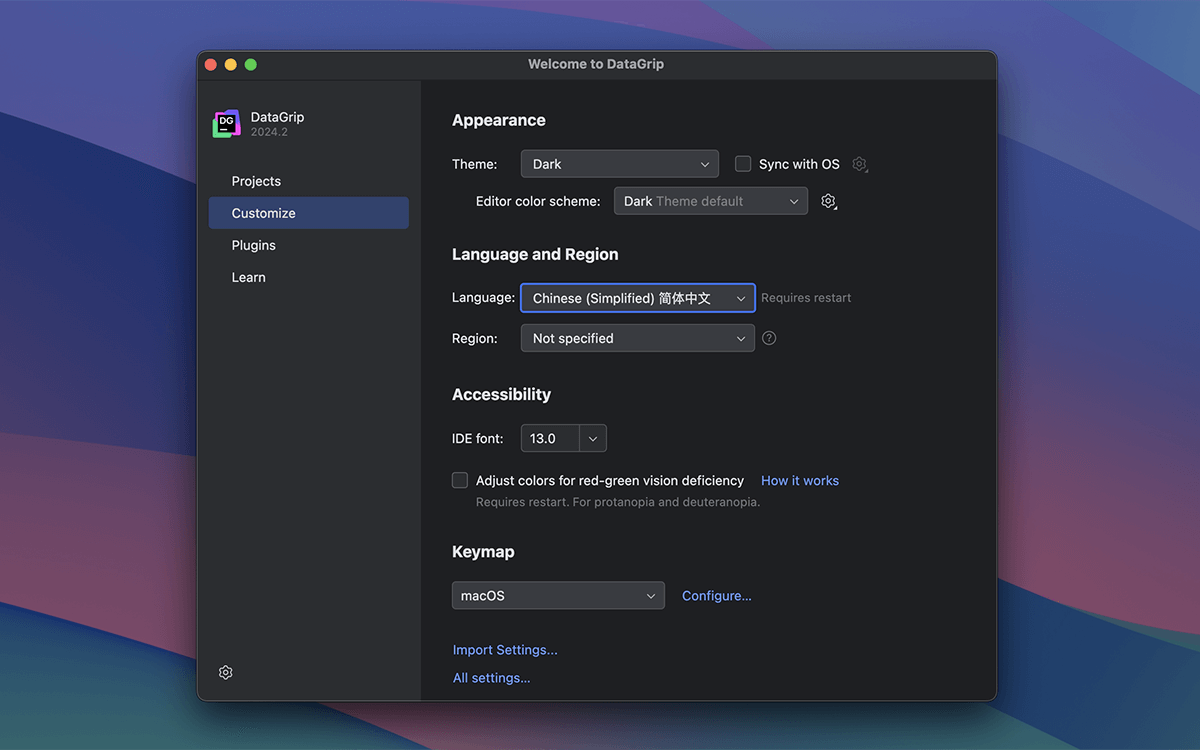Click the Editor color scheme: label

538,201
